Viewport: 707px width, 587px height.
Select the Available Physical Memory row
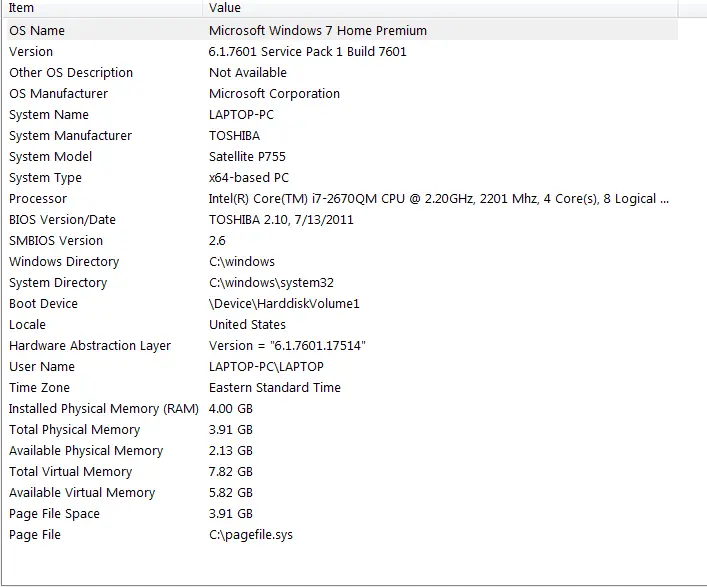(x=343, y=450)
